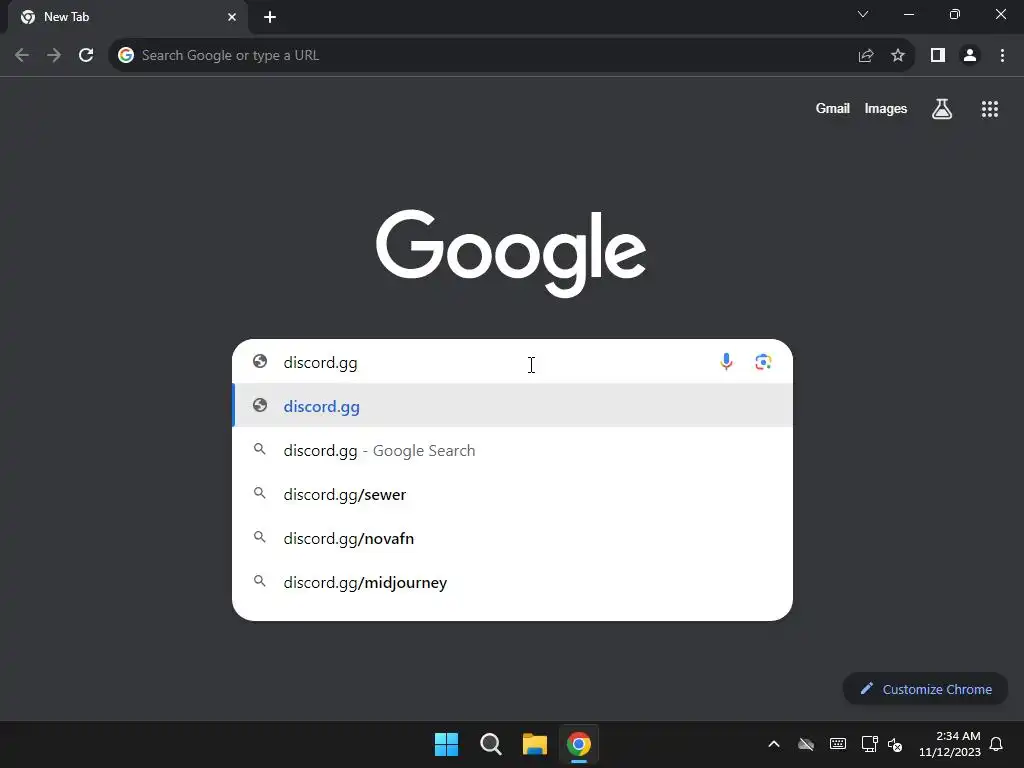This screenshot has width=1024, height=768.
Task: Open the Chrome side panel
Action: 938,56
